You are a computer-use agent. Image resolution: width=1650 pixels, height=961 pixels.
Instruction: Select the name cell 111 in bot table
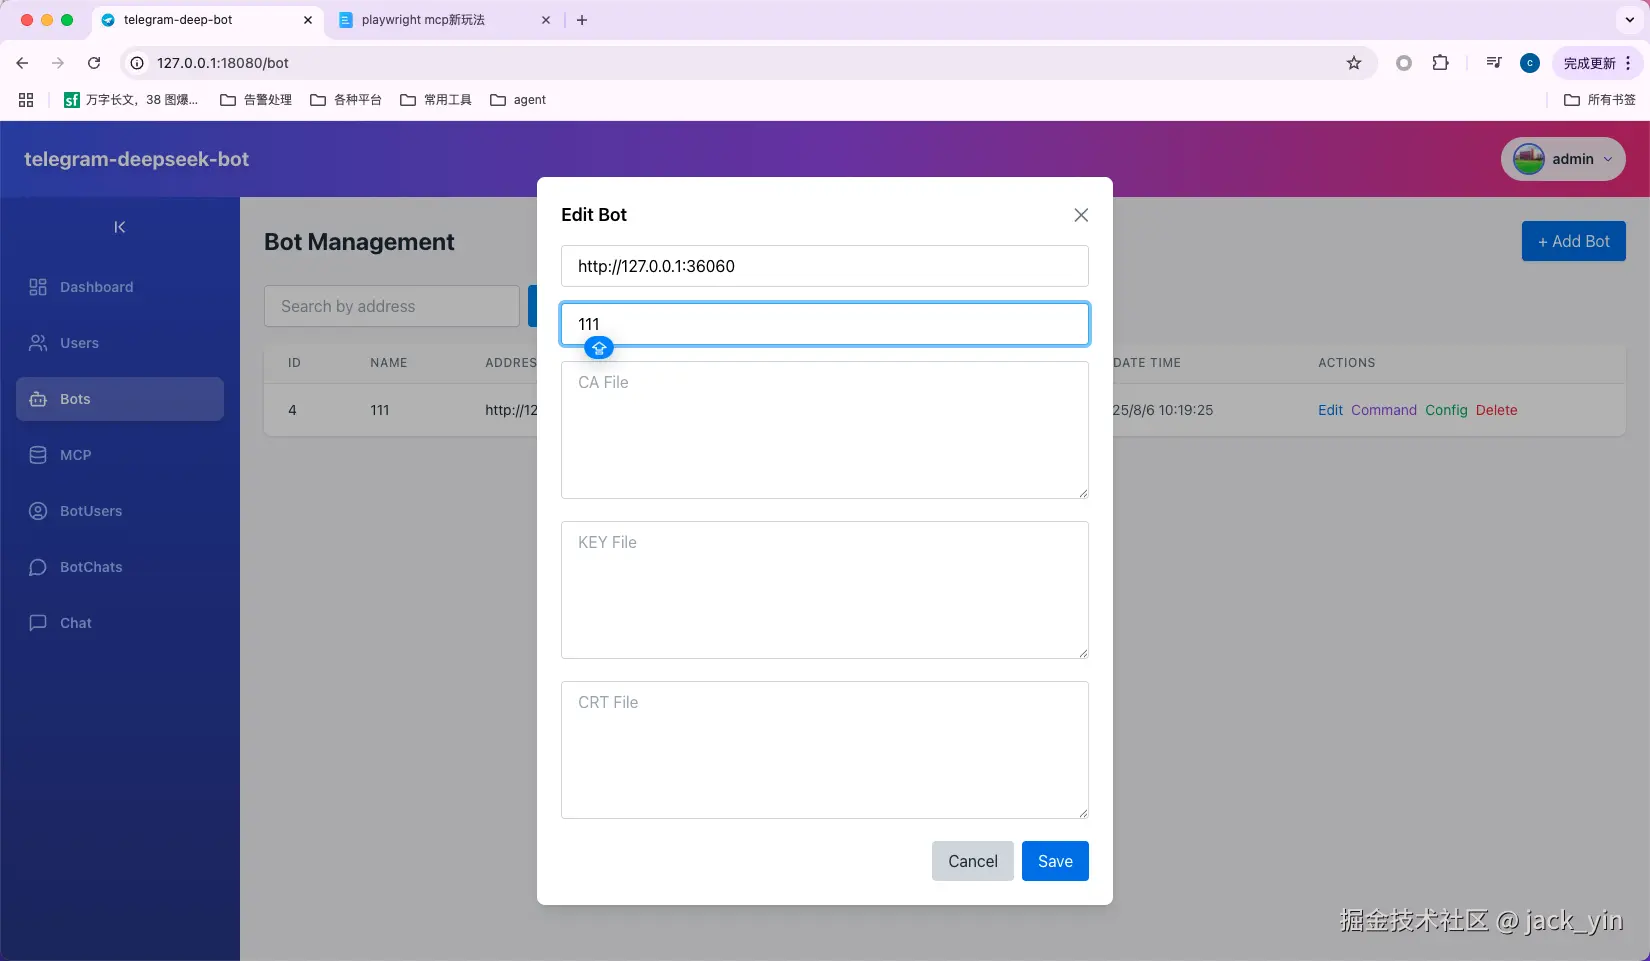pyautogui.click(x=380, y=410)
